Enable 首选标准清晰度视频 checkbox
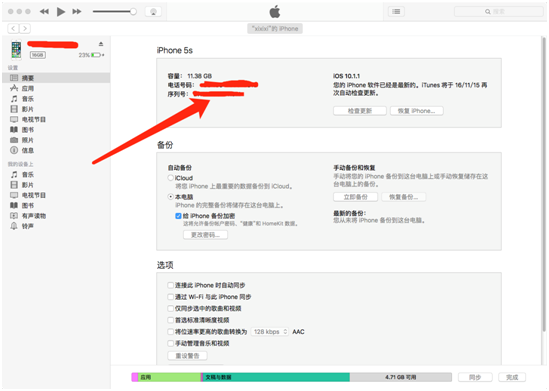The height and width of the screenshot is (391, 549). coord(171,320)
